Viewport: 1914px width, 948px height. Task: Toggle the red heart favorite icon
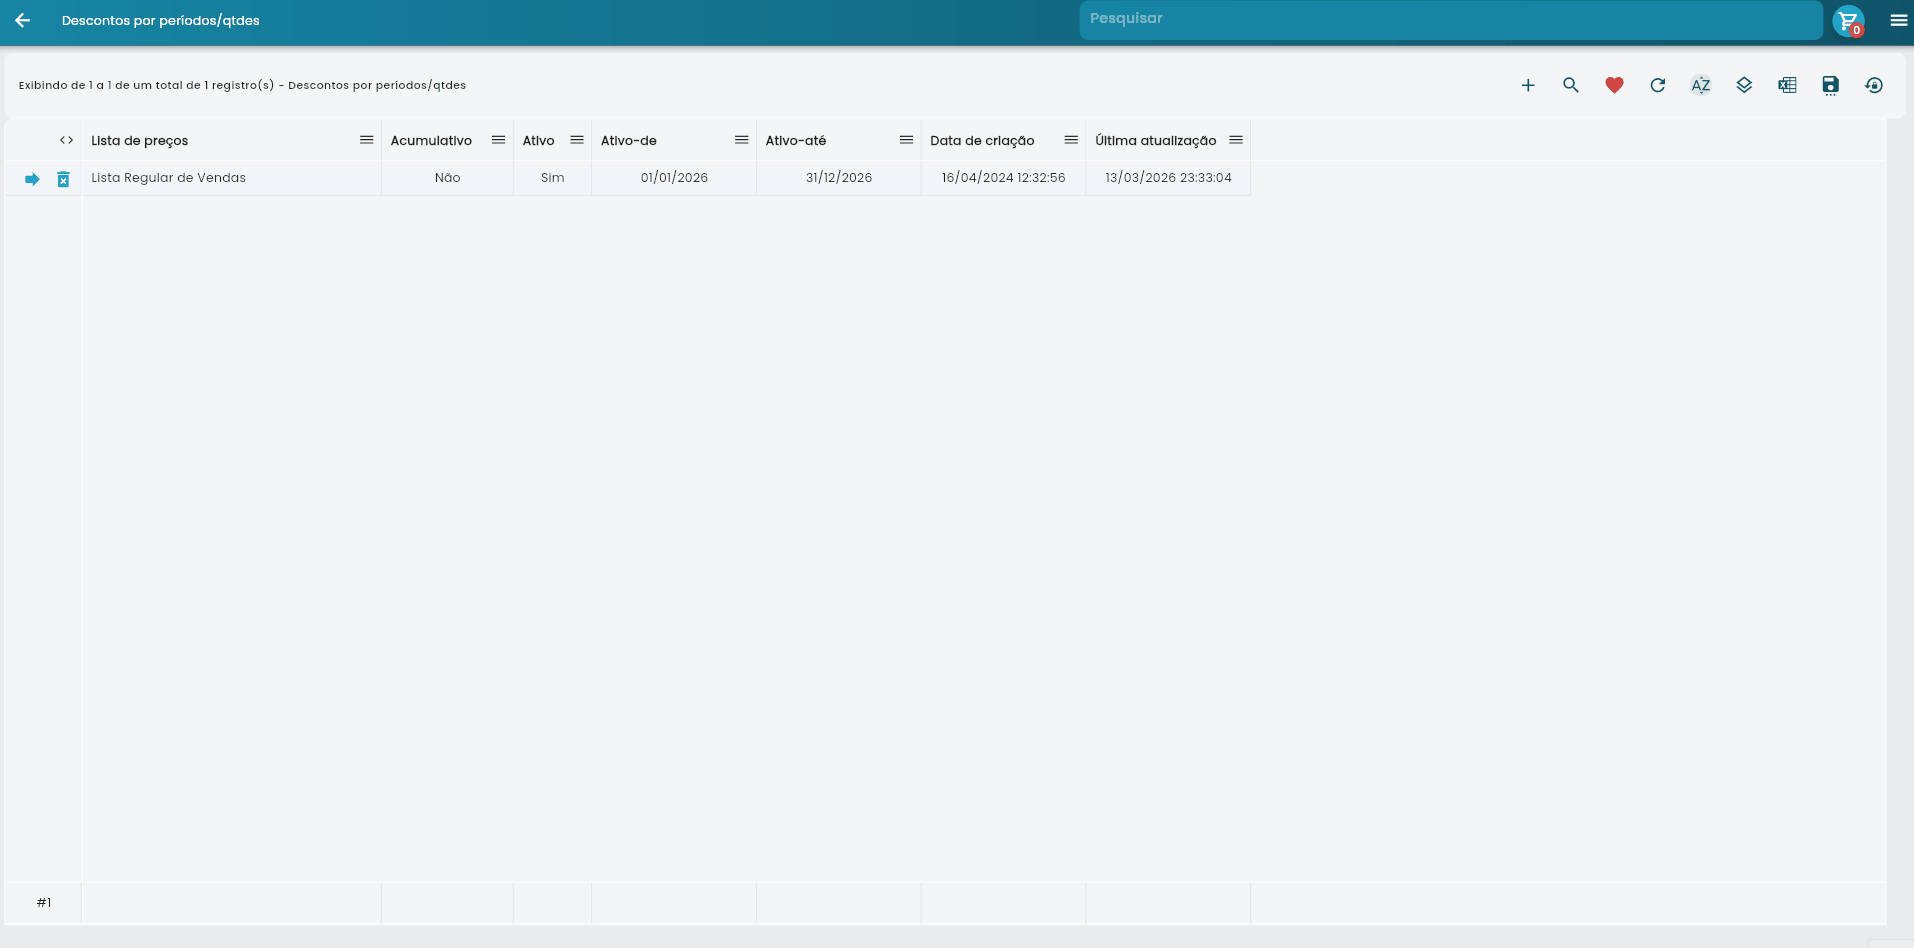1614,86
